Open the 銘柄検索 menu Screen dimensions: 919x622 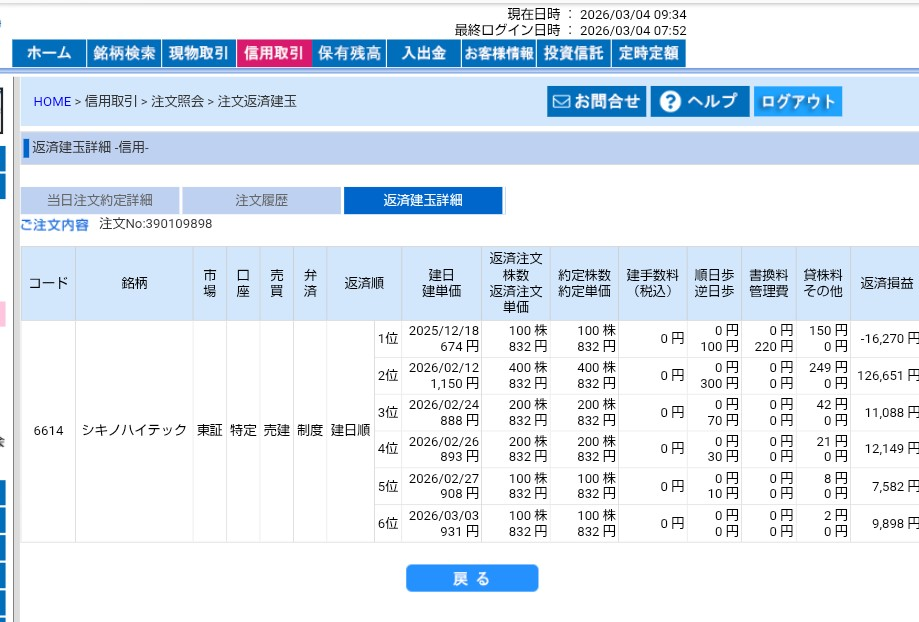coord(125,55)
